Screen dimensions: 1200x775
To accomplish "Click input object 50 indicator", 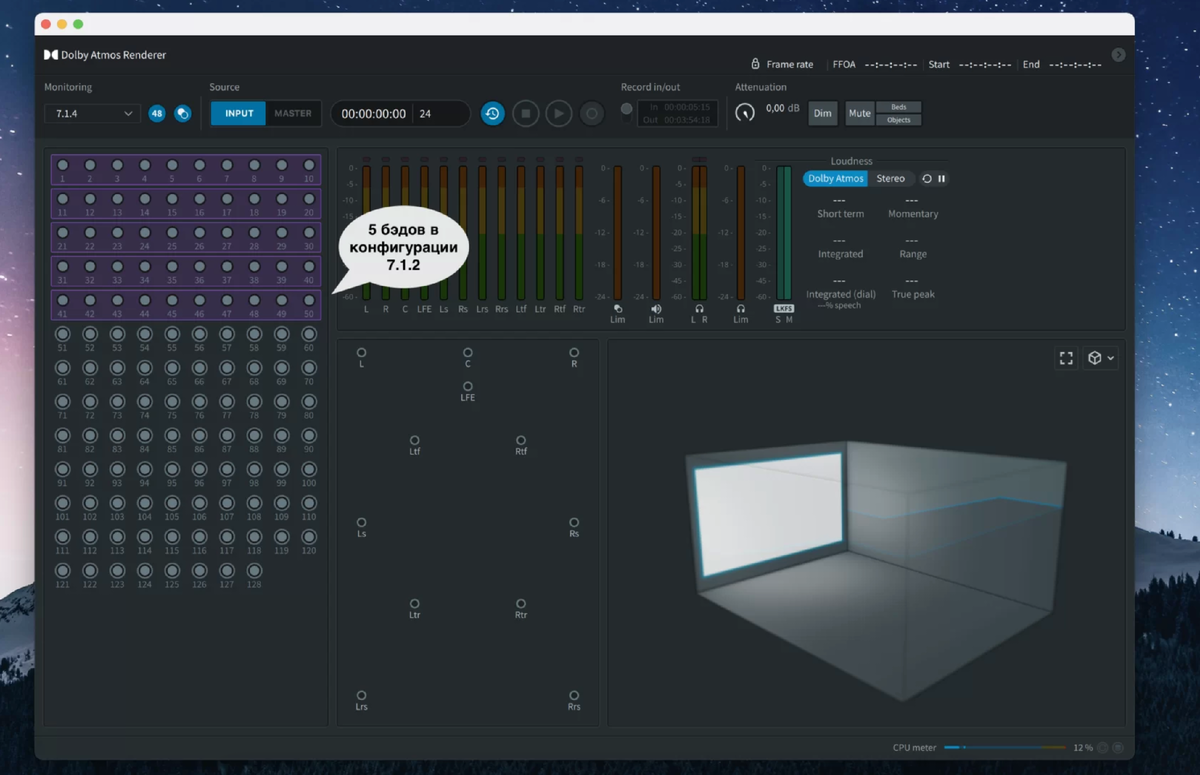I will [x=309, y=301].
